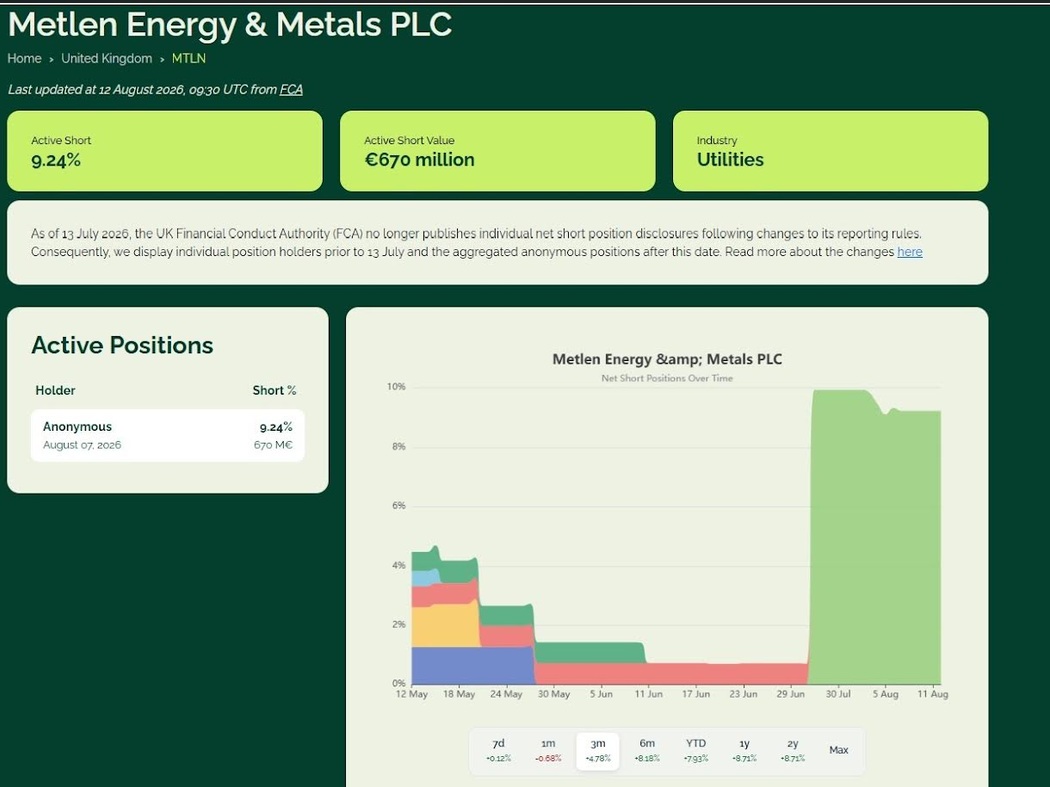Click the Holder column header
Viewport: 1050px width, 787px height.
pos(55,390)
